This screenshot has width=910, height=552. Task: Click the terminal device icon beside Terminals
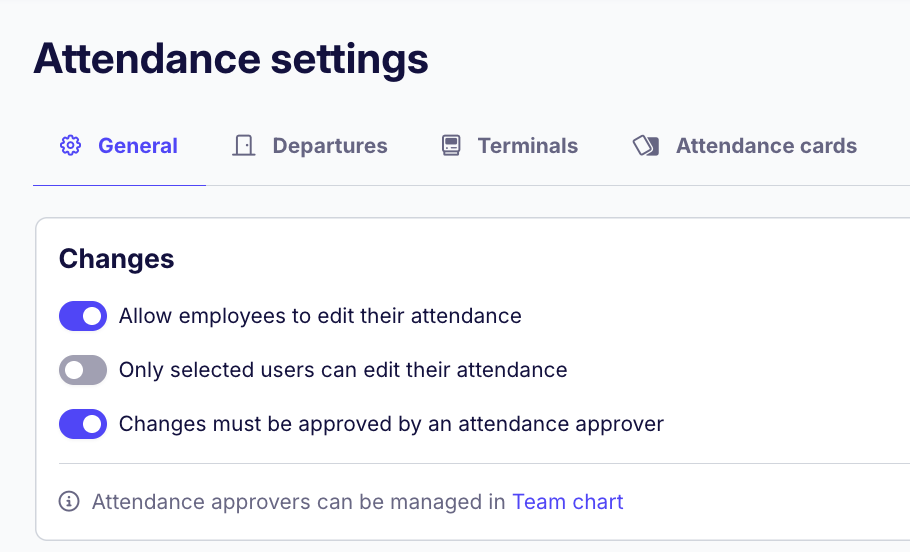[450, 146]
